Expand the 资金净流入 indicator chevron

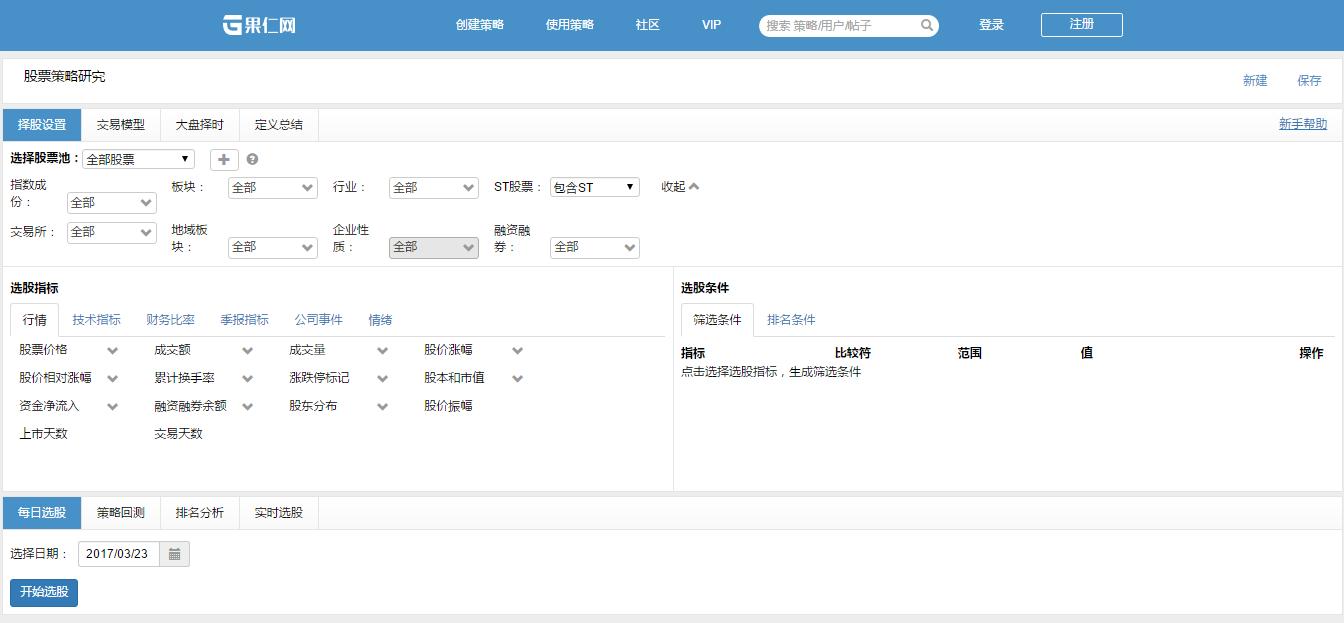112,407
